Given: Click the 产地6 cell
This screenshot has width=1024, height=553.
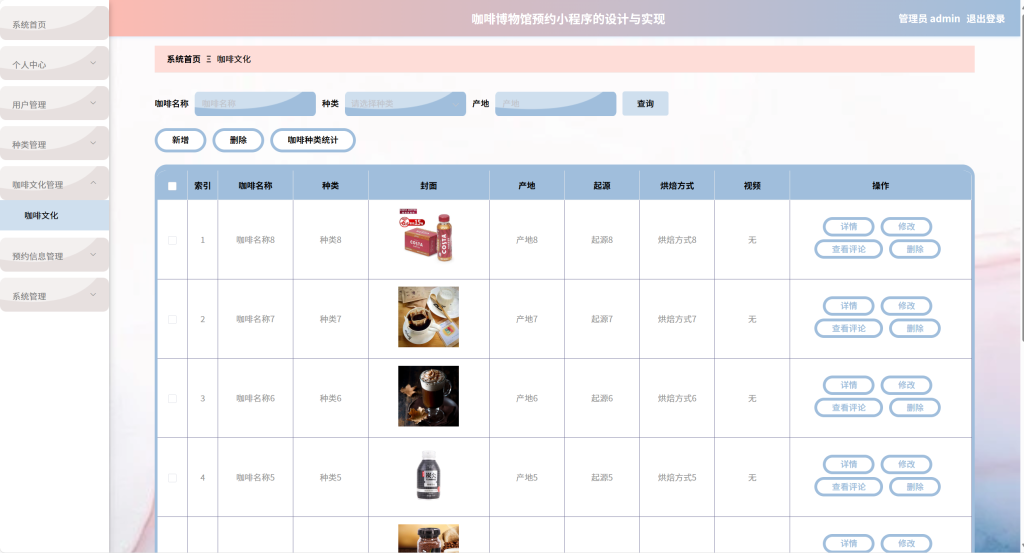Looking at the screenshot, I should coord(526,398).
